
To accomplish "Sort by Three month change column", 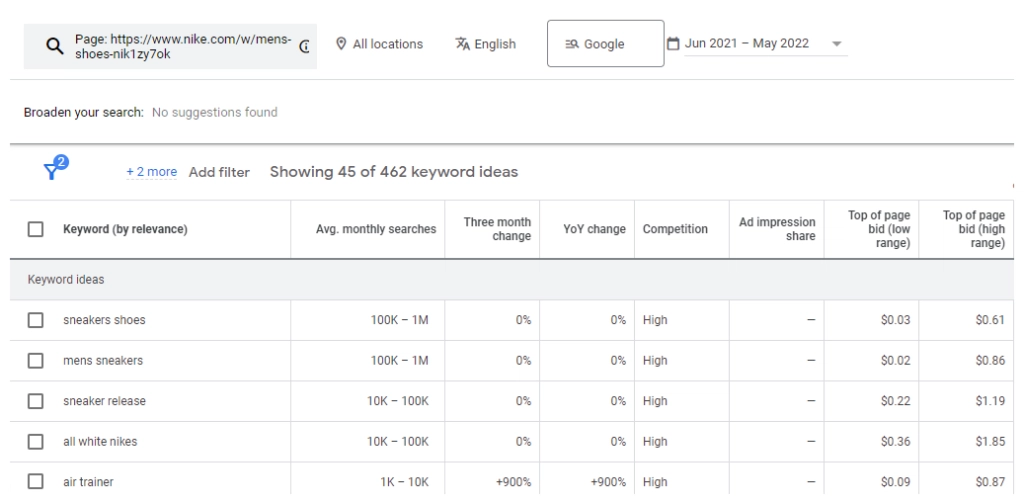I will (x=497, y=229).
